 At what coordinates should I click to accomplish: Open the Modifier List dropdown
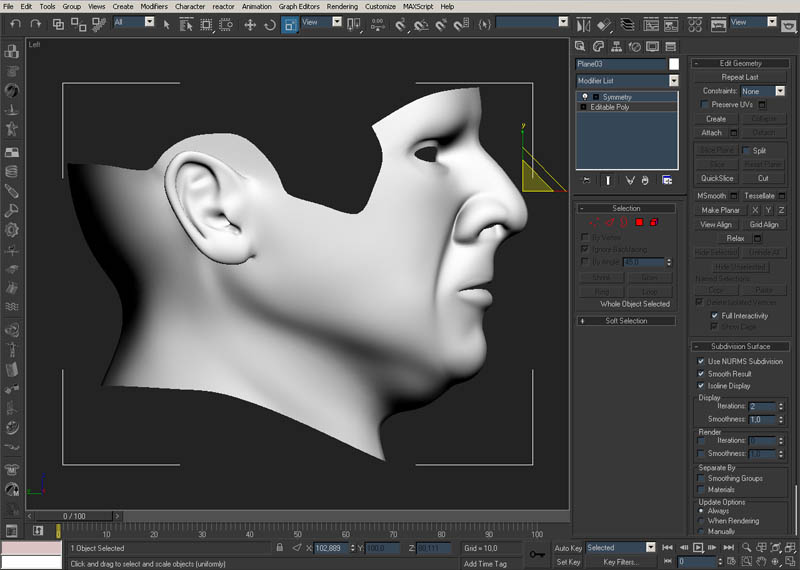(673, 80)
